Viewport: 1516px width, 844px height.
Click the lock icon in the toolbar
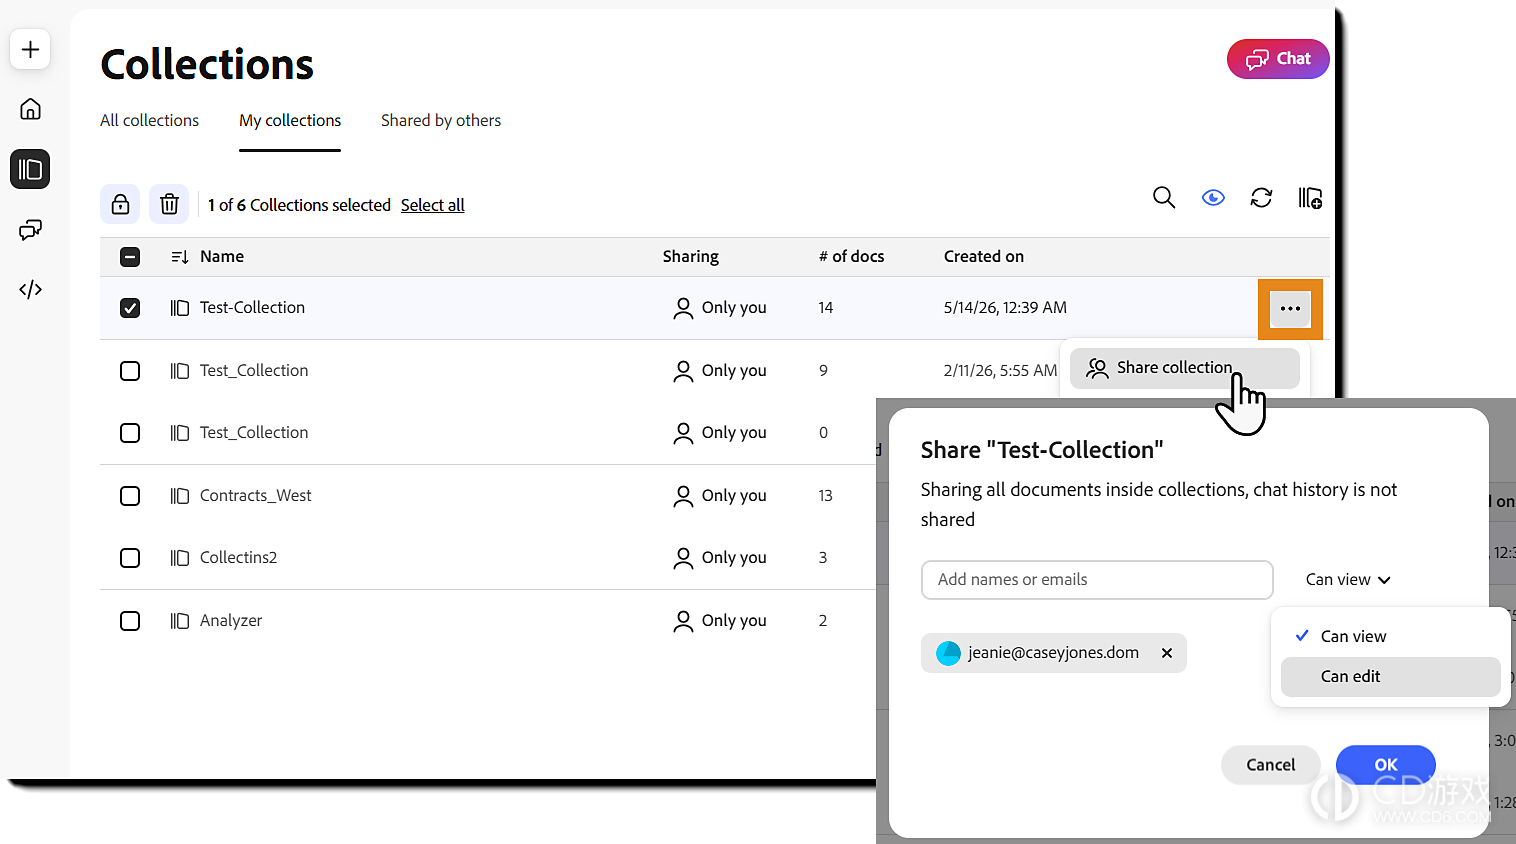click(x=120, y=204)
